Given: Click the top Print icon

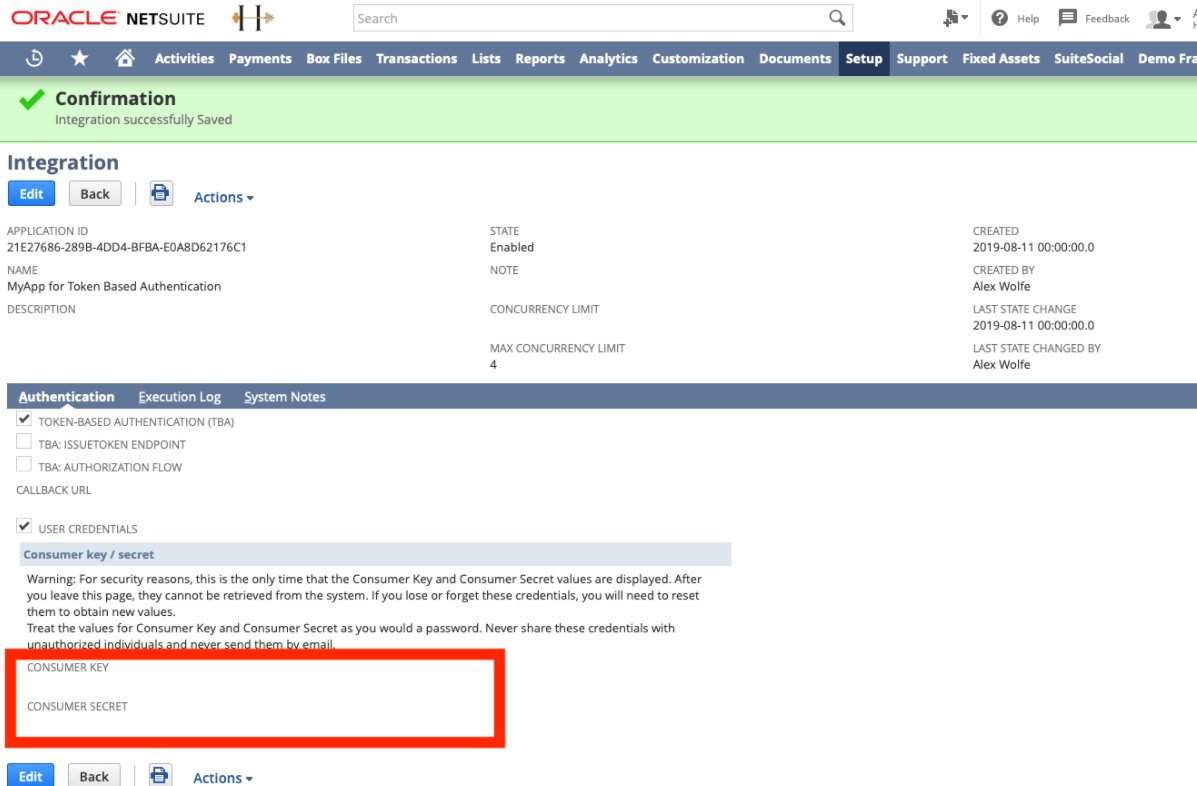Looking at the screenshot, I should pos(160,193).
